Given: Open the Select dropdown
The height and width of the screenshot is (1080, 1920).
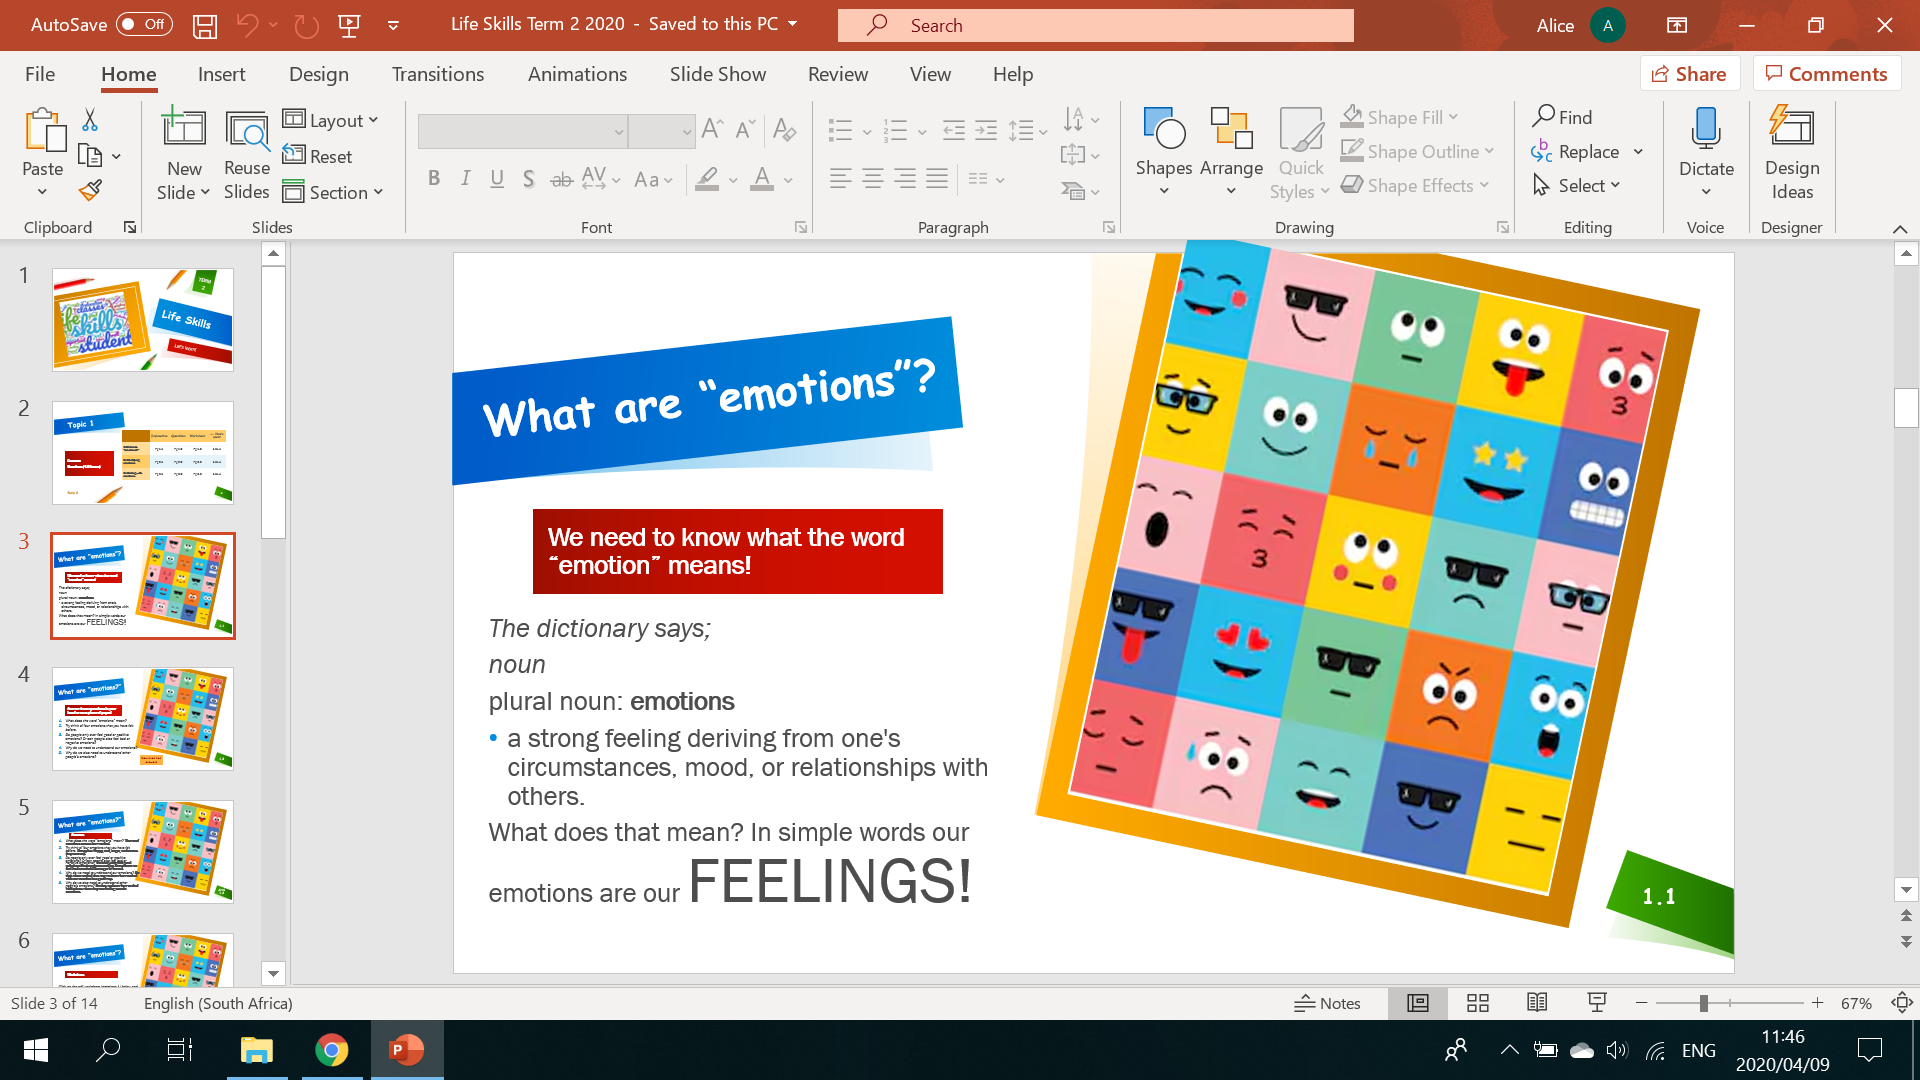Looking at the screenshot, I should coord(1577,185).
